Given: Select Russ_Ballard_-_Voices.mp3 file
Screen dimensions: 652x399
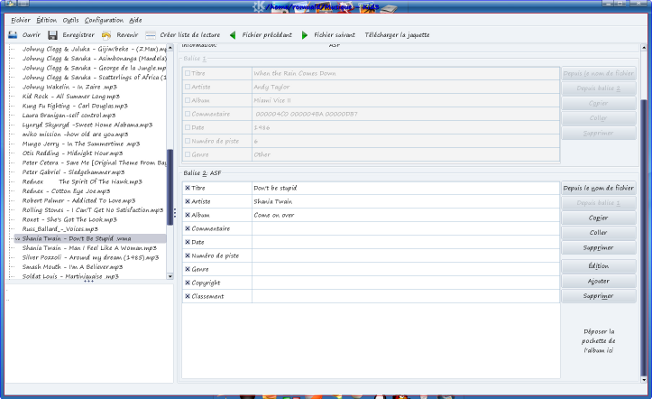Looking at the screenshot, I should click(60, 229).
